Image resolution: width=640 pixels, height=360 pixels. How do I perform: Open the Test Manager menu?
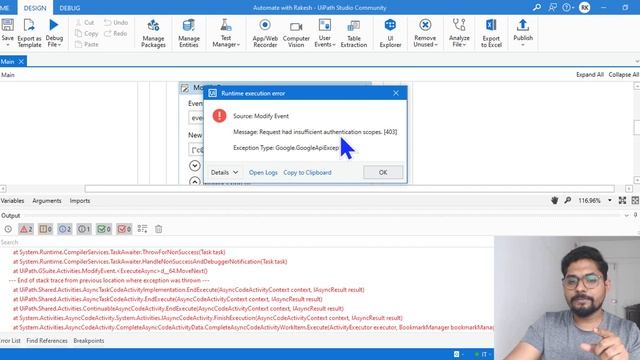(226, 33)
